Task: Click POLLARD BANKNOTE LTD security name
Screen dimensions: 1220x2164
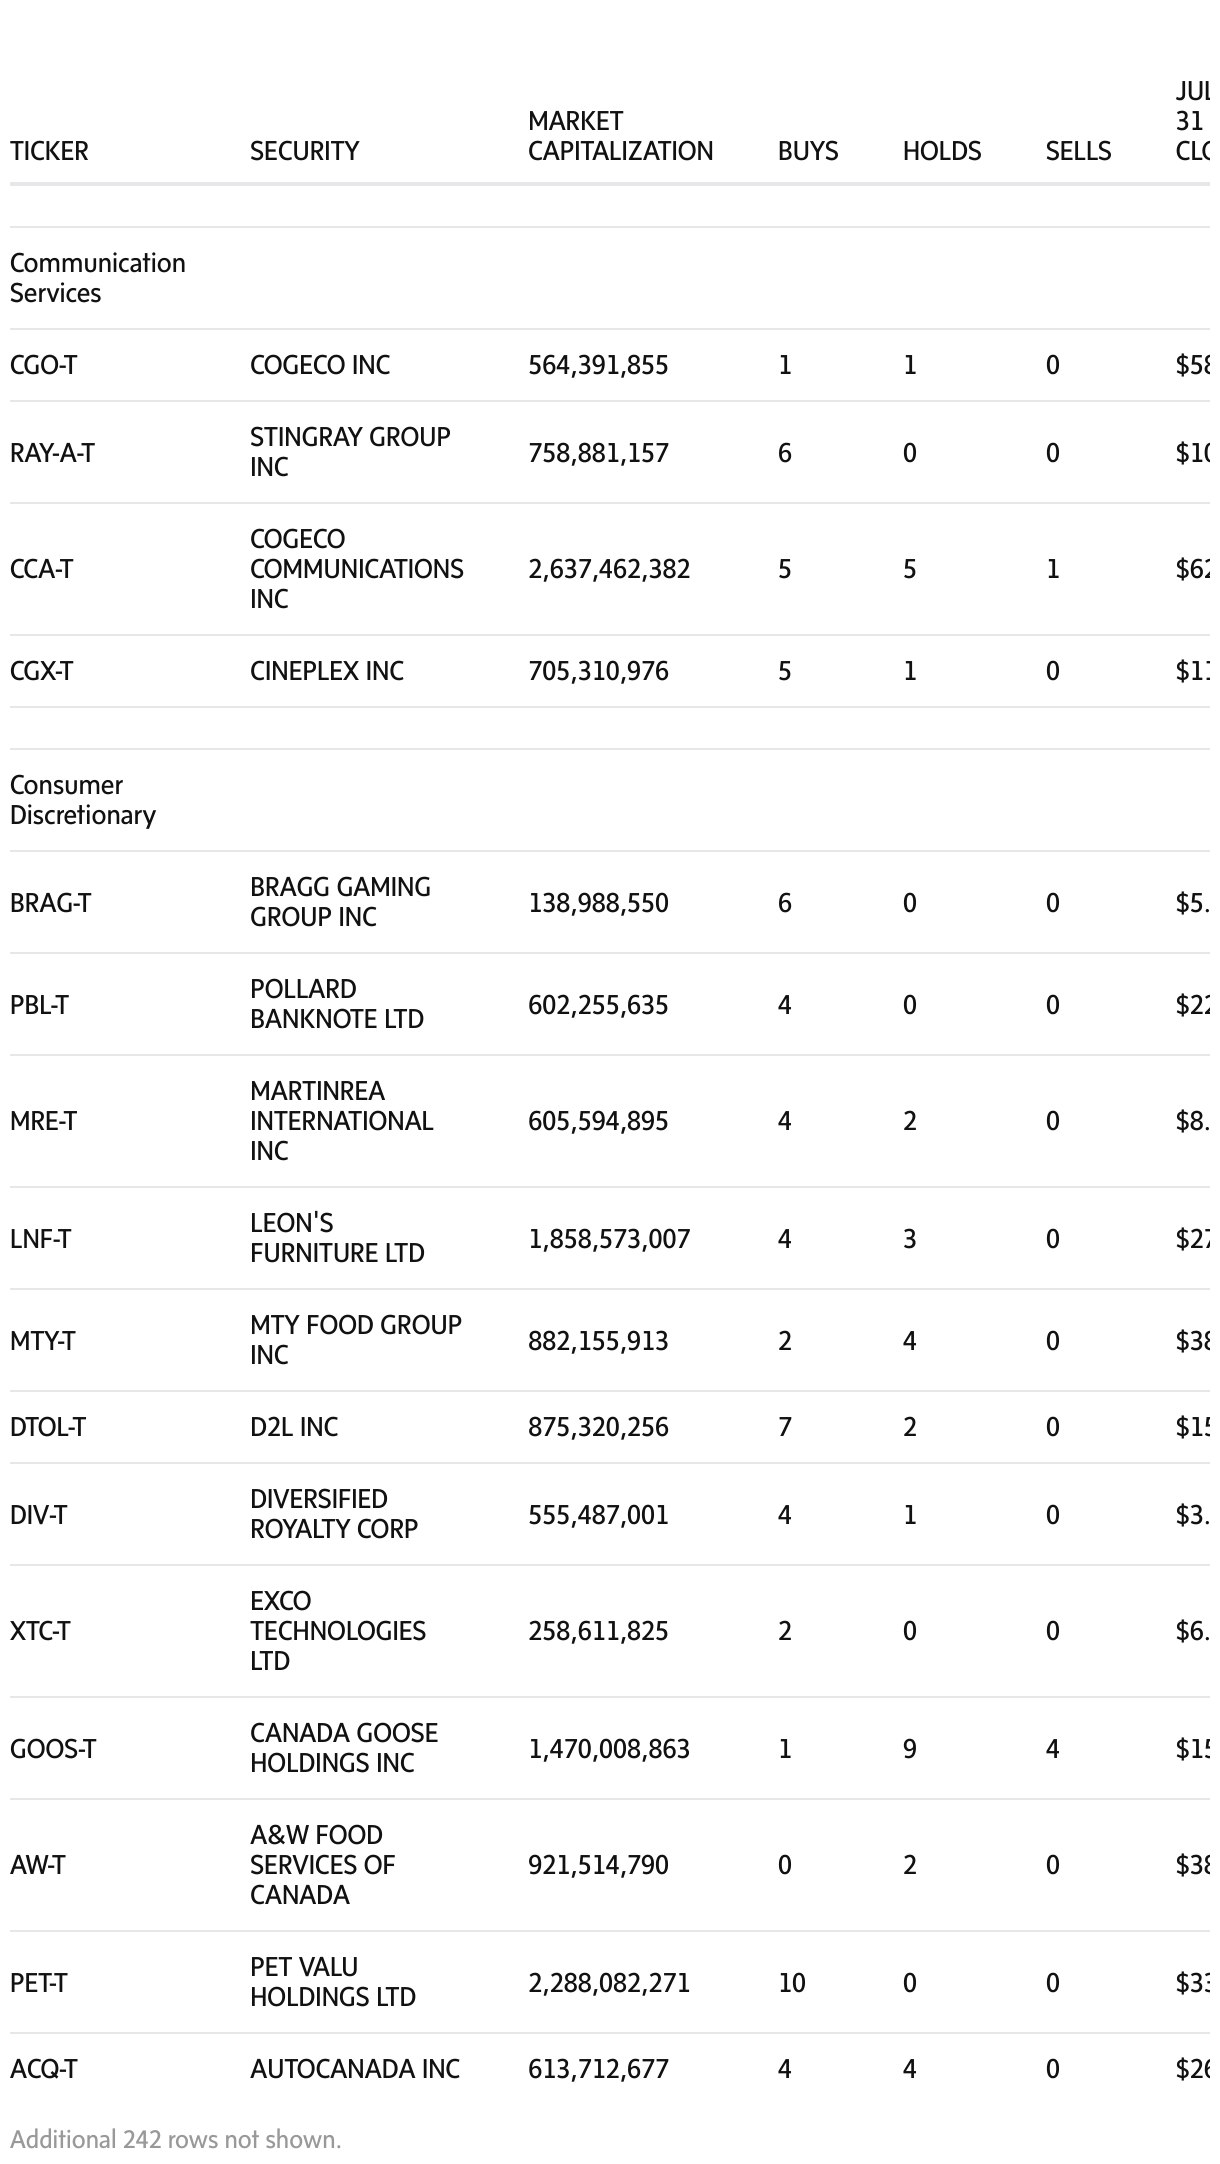Action: pos(336,1004)
